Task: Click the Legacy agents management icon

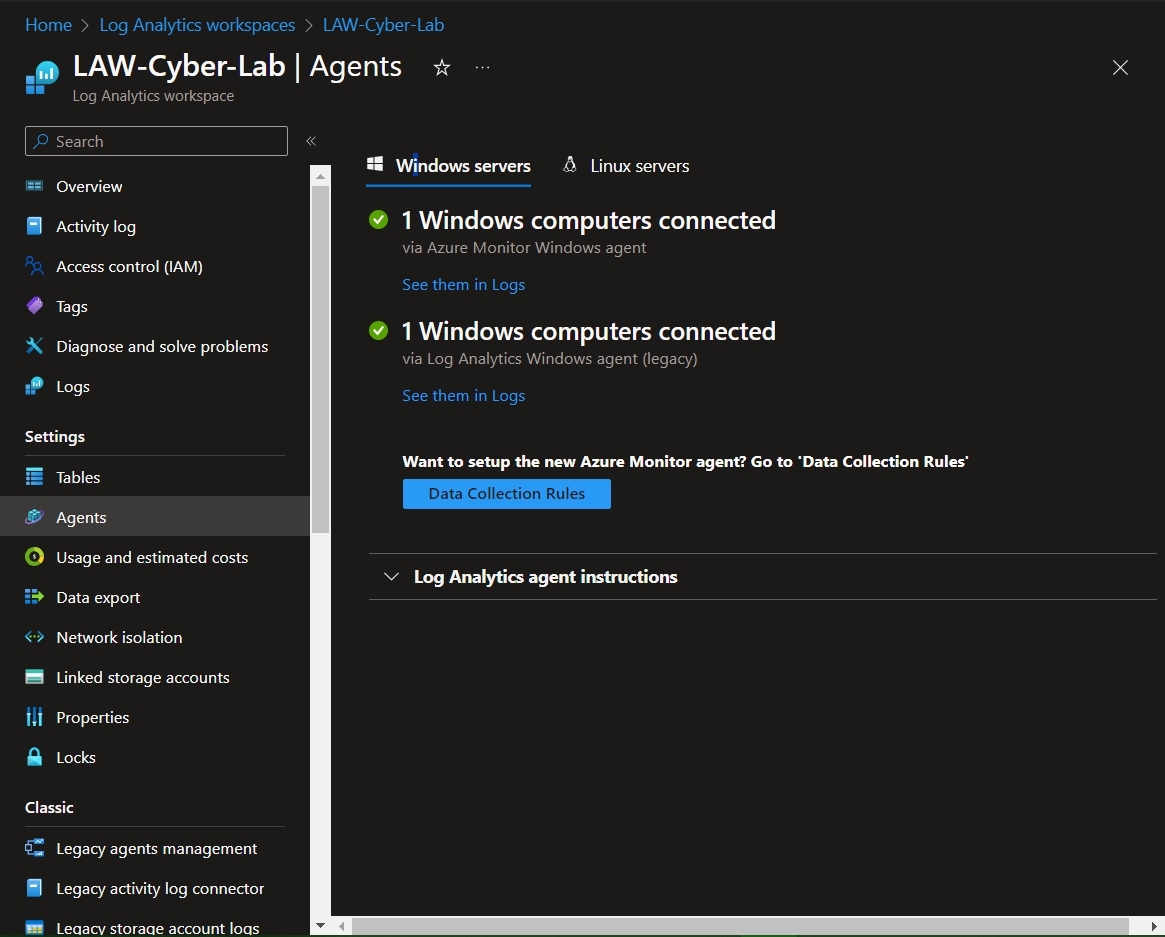Action: coord(34,849)
